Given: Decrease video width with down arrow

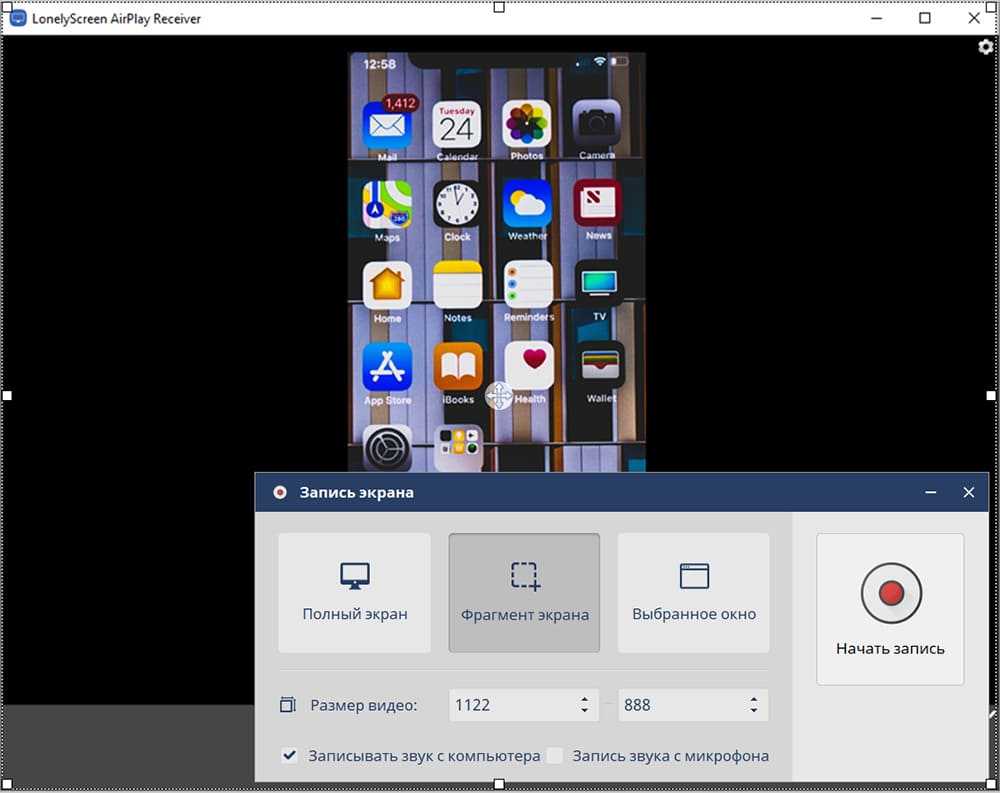Looking at the screenshot, I should (x=584, y=711).
